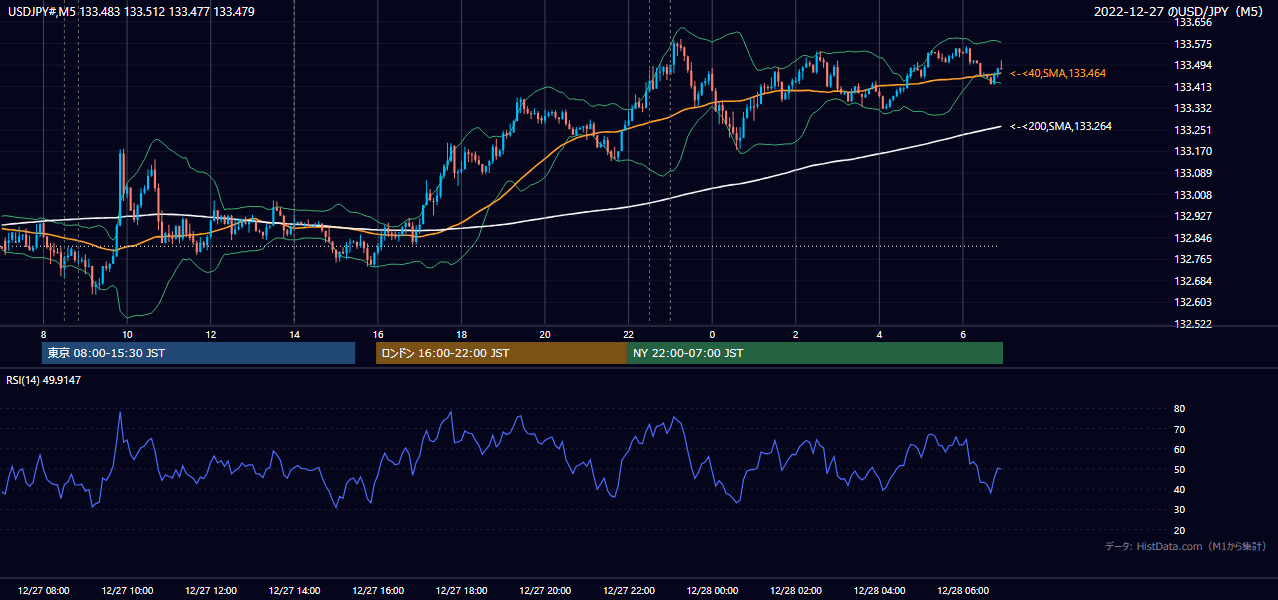Click the 12/28 04:00 date axis label
Viewport: 1278px width, 600px height.
point(880,591)
